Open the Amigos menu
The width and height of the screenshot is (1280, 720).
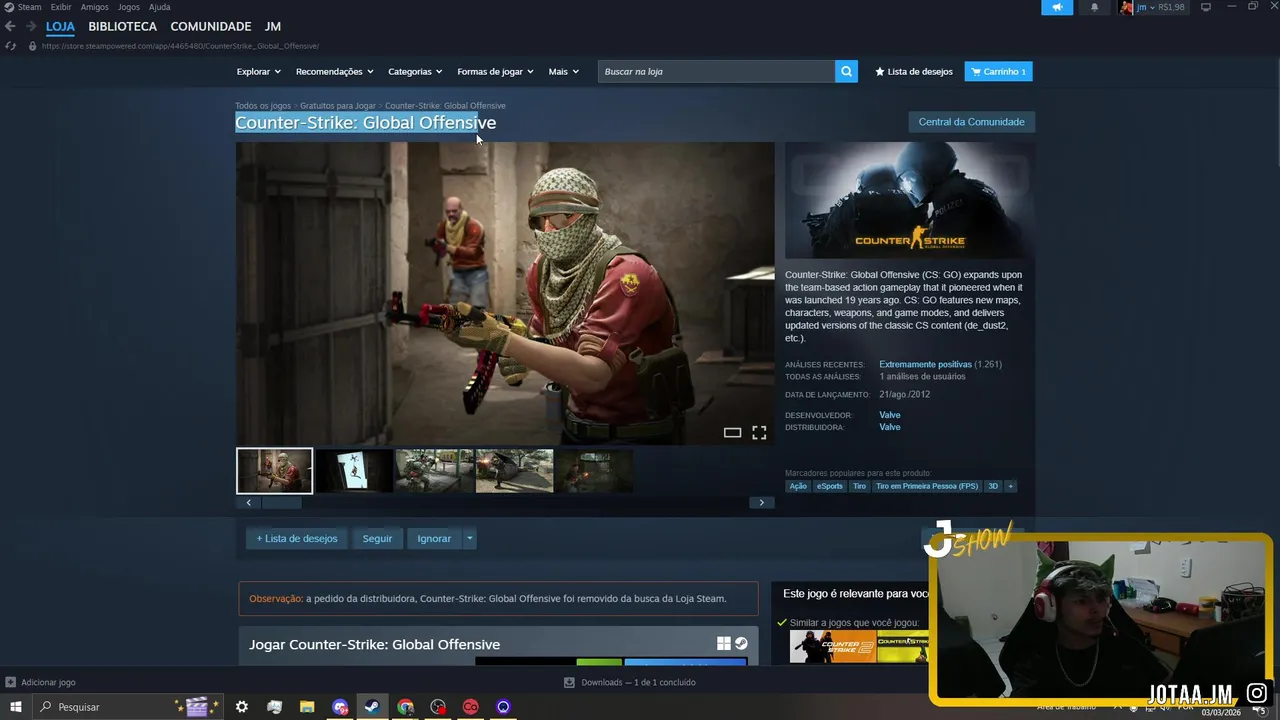click(x=94, y=7)
